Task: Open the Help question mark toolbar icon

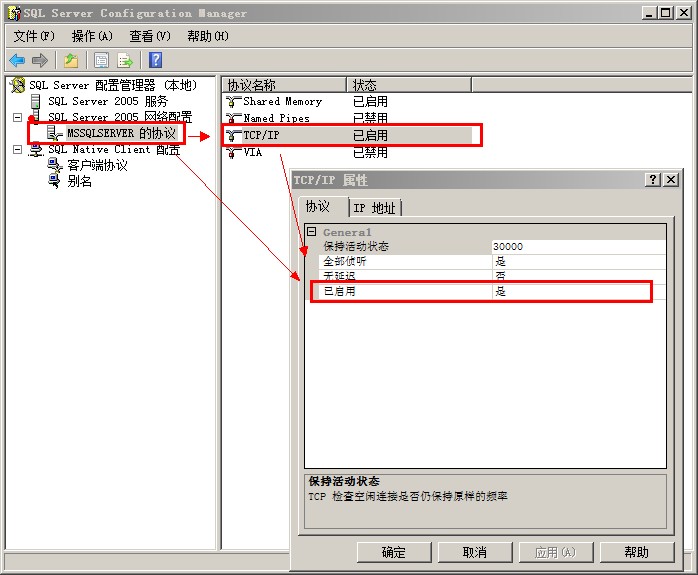Action: click(155, 60)
